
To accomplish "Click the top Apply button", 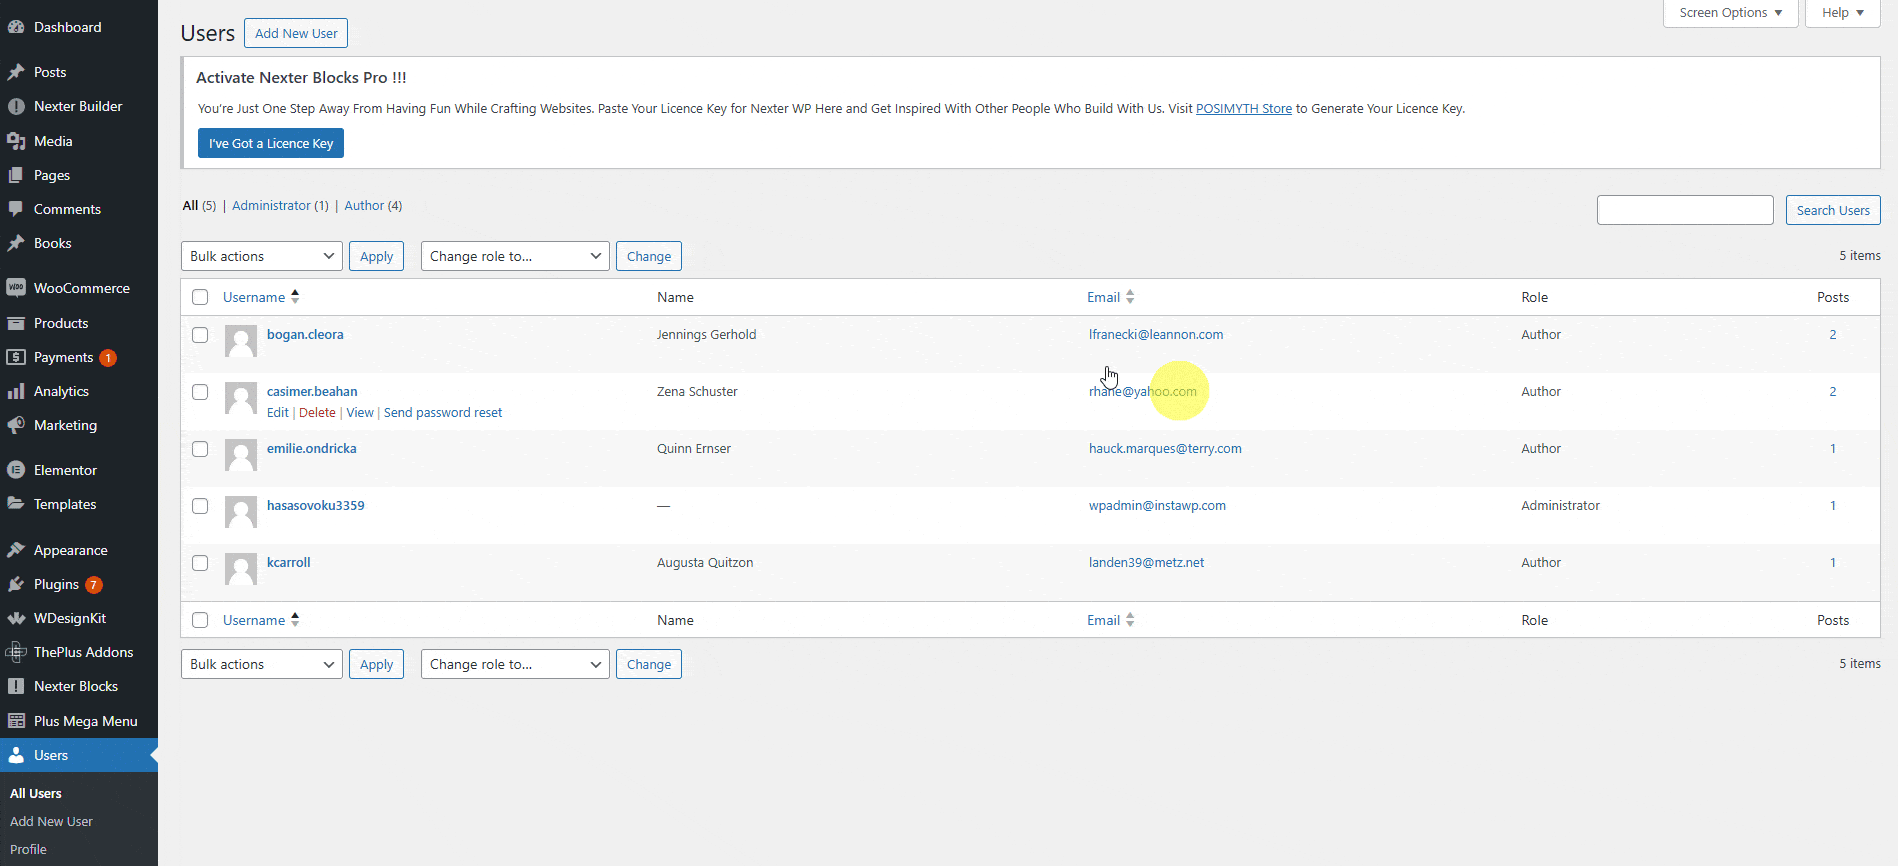I will (x=376, y=256).
